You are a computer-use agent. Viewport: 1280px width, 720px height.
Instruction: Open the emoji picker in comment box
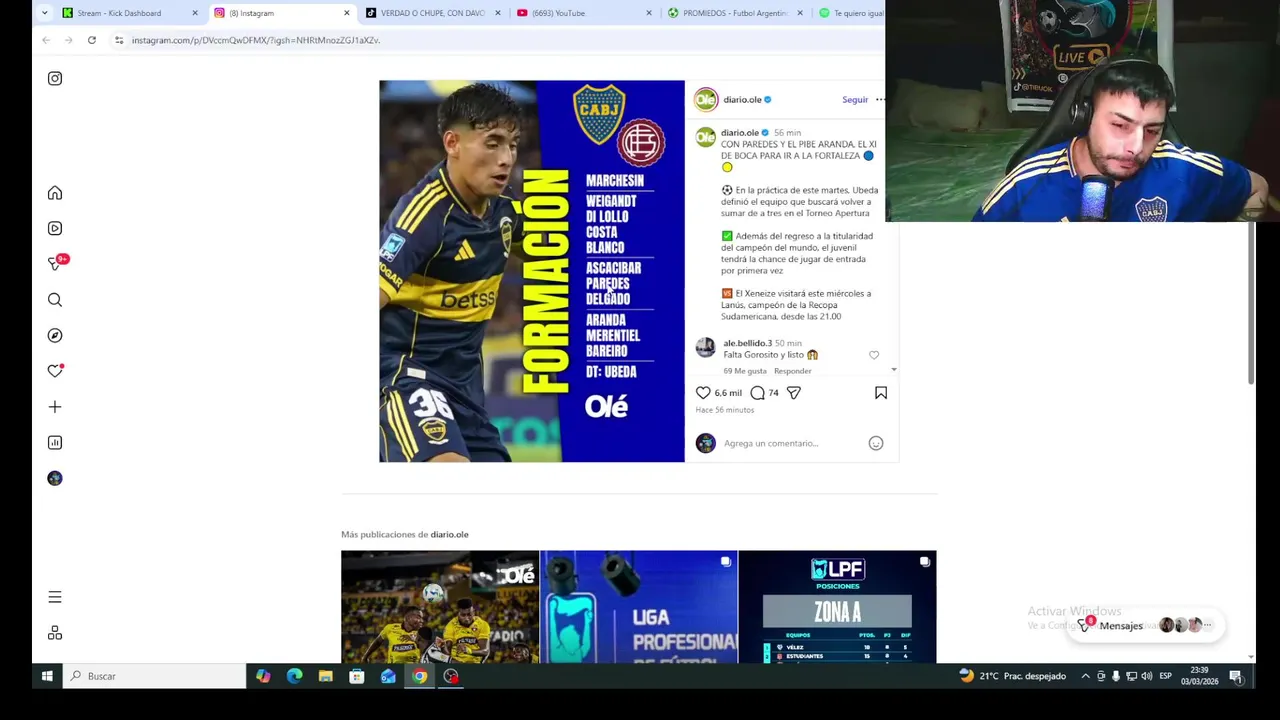(x=876, y=443)
